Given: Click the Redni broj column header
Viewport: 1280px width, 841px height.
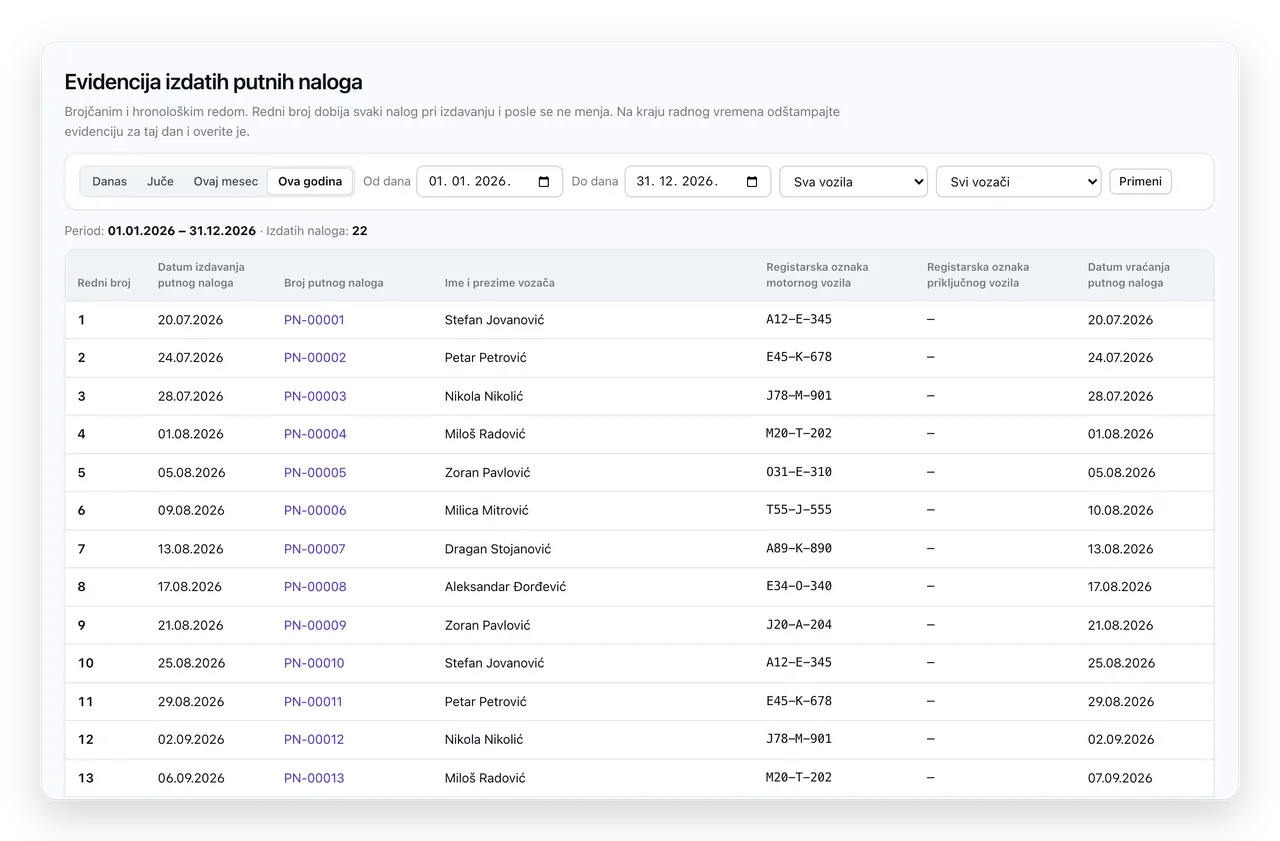Looking at the screenshot, I should click(104, 283).
